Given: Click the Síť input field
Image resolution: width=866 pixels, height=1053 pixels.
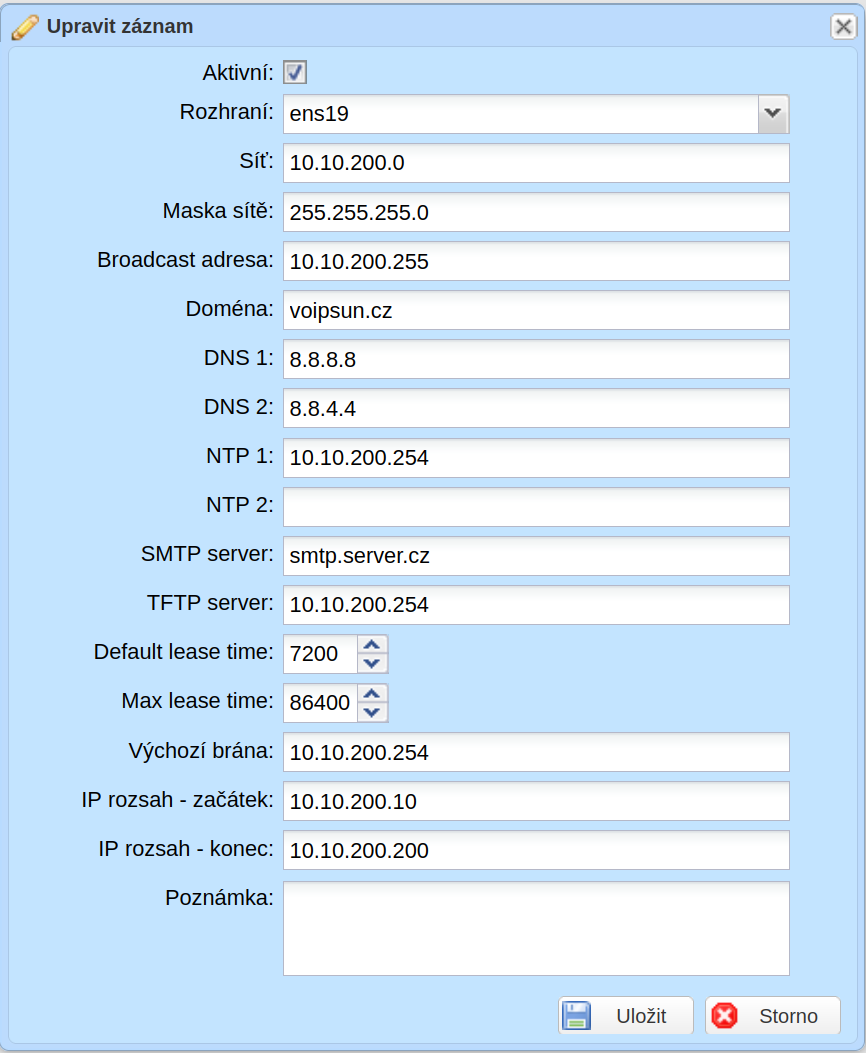Looking at the screenshot, I should (536, 163).
